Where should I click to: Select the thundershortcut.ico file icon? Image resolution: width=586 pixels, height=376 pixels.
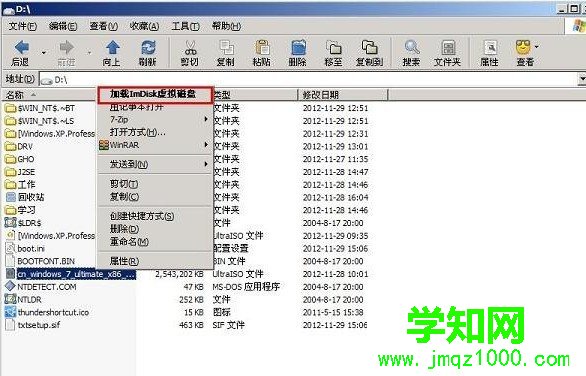[x=10, y=312]
